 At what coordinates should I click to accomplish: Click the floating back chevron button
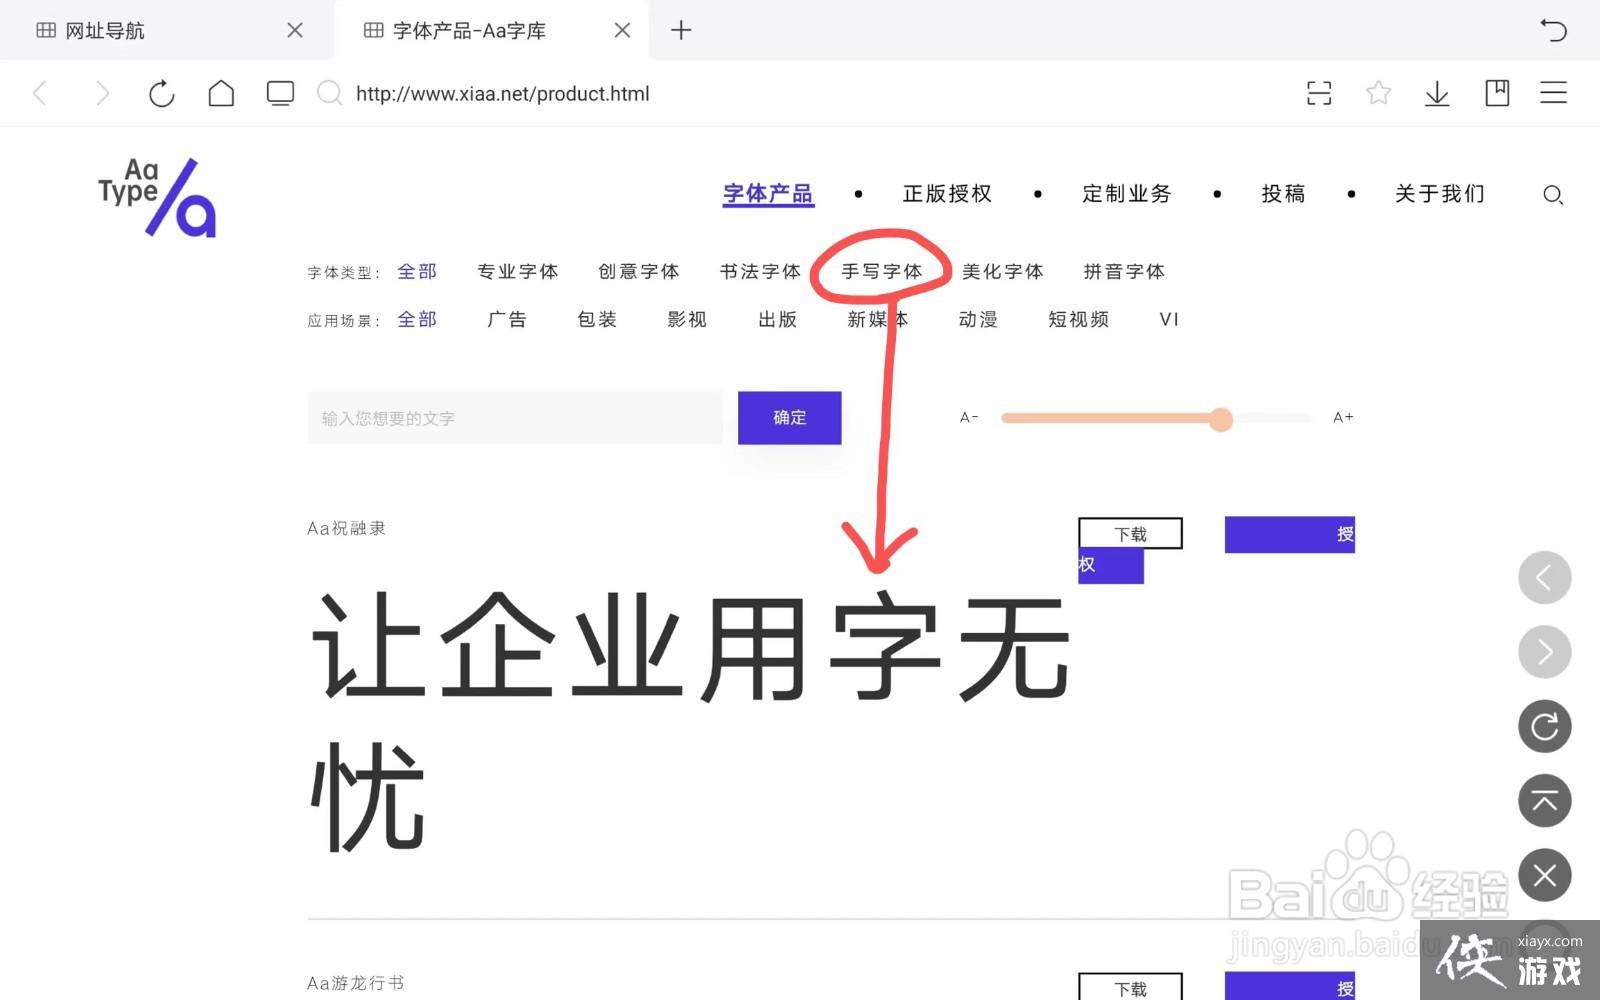[1545, 578]
